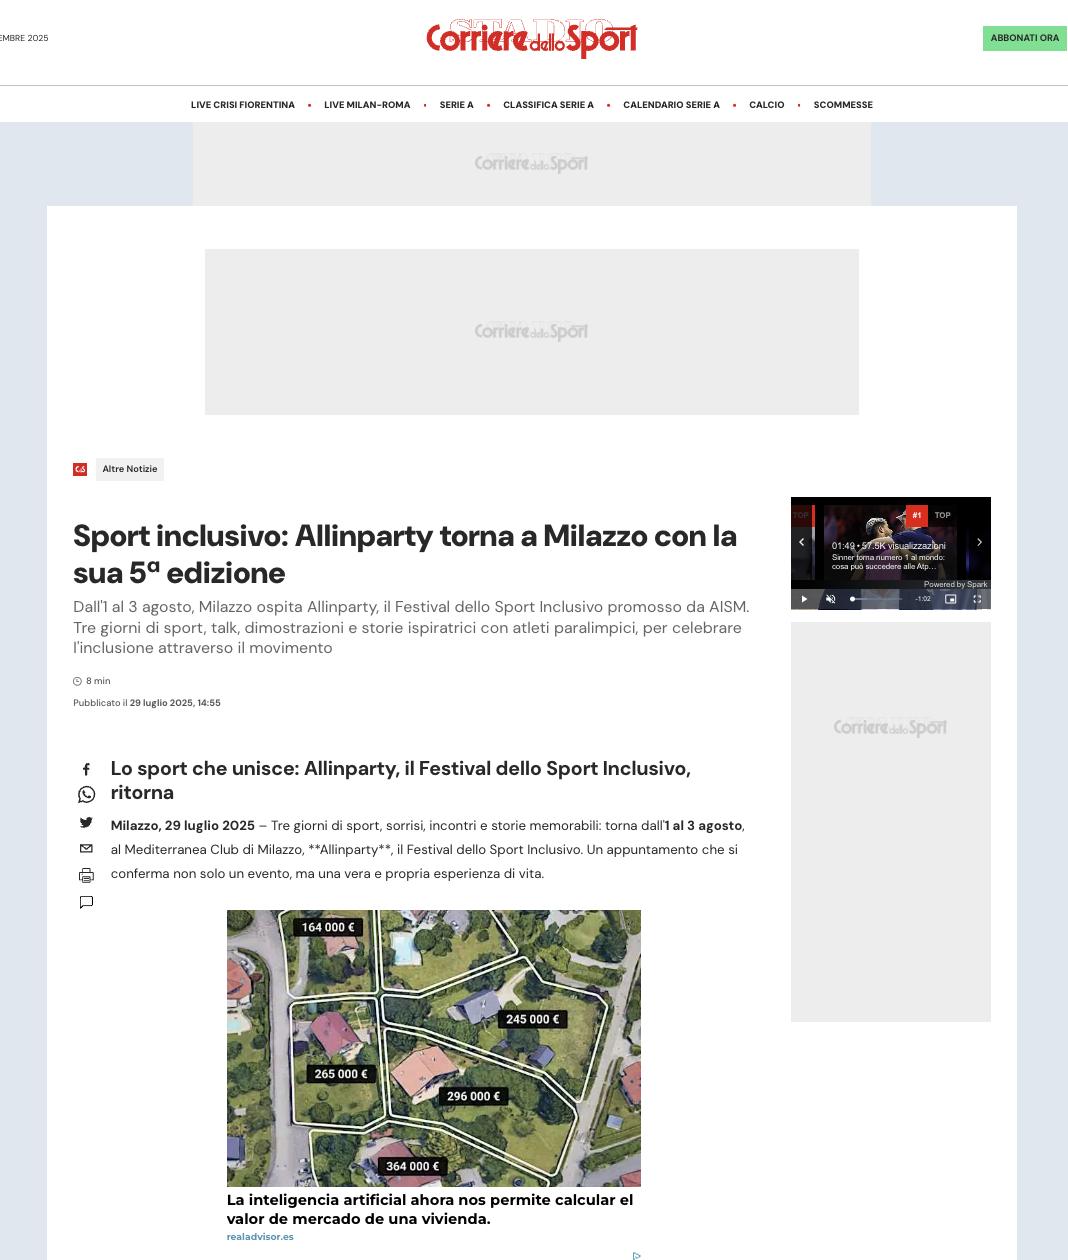The height and width of the screenshot is (1260, 1068).
Task: Click the ad headline about inteligencia artificial
Action: [x=430, y=1209]
